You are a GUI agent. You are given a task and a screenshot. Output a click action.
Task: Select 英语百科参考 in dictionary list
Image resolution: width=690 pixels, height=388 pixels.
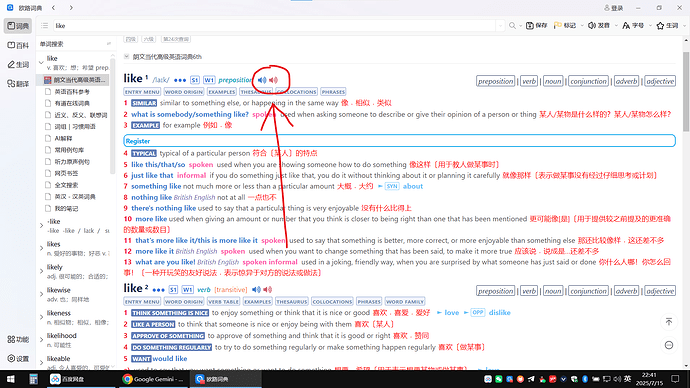coord(72,92)
